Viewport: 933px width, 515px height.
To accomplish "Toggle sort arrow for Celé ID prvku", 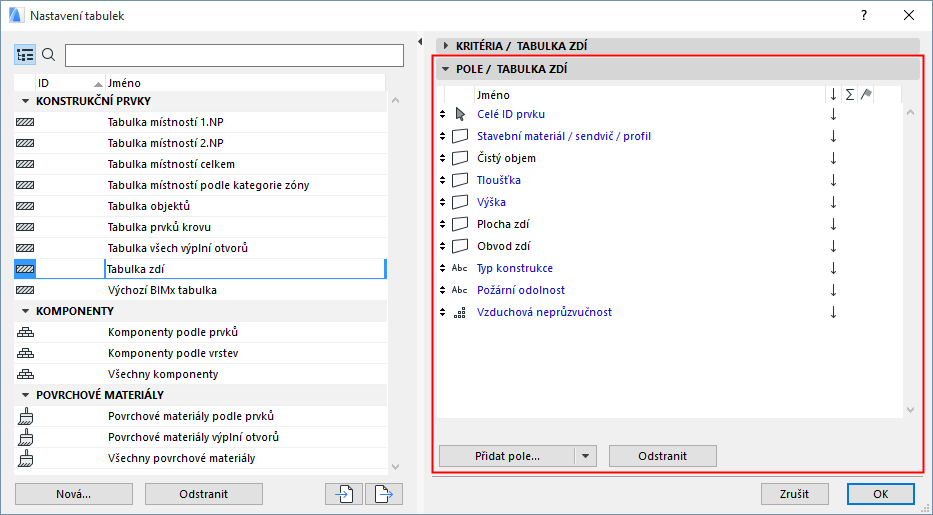I will (x=832, y=114).
